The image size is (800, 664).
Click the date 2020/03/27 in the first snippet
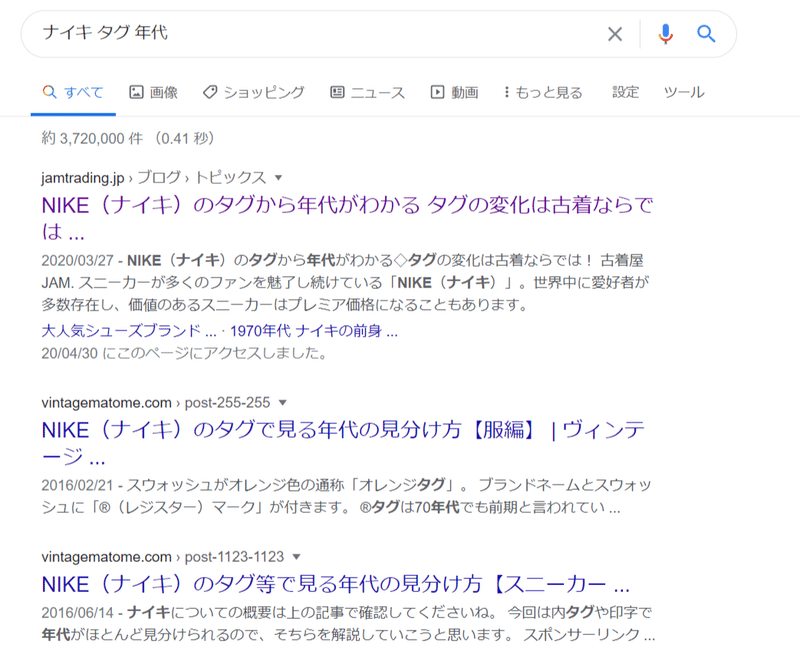pyautogui.click(x=77, y=260)
